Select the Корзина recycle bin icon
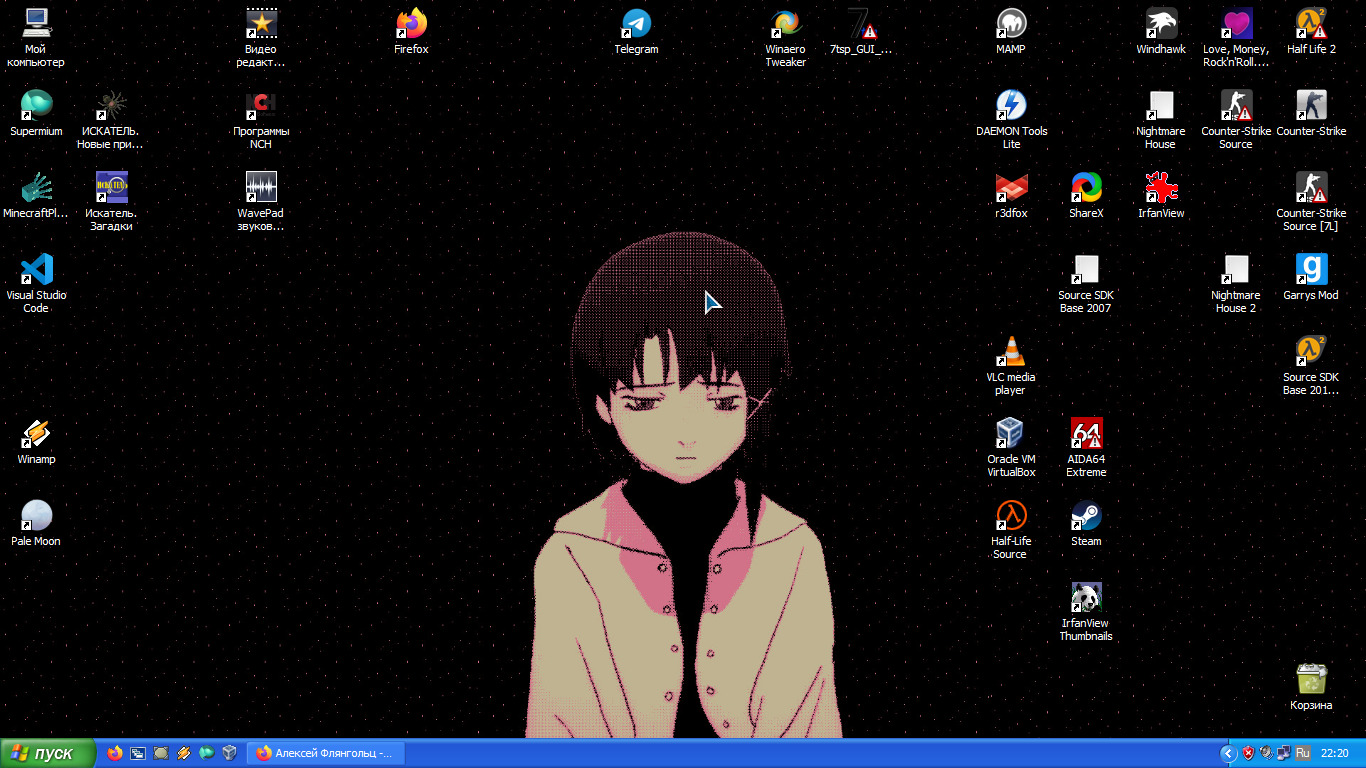Image resolution: width=1366 pixels, height=768 pixels. click(1311, 687)
